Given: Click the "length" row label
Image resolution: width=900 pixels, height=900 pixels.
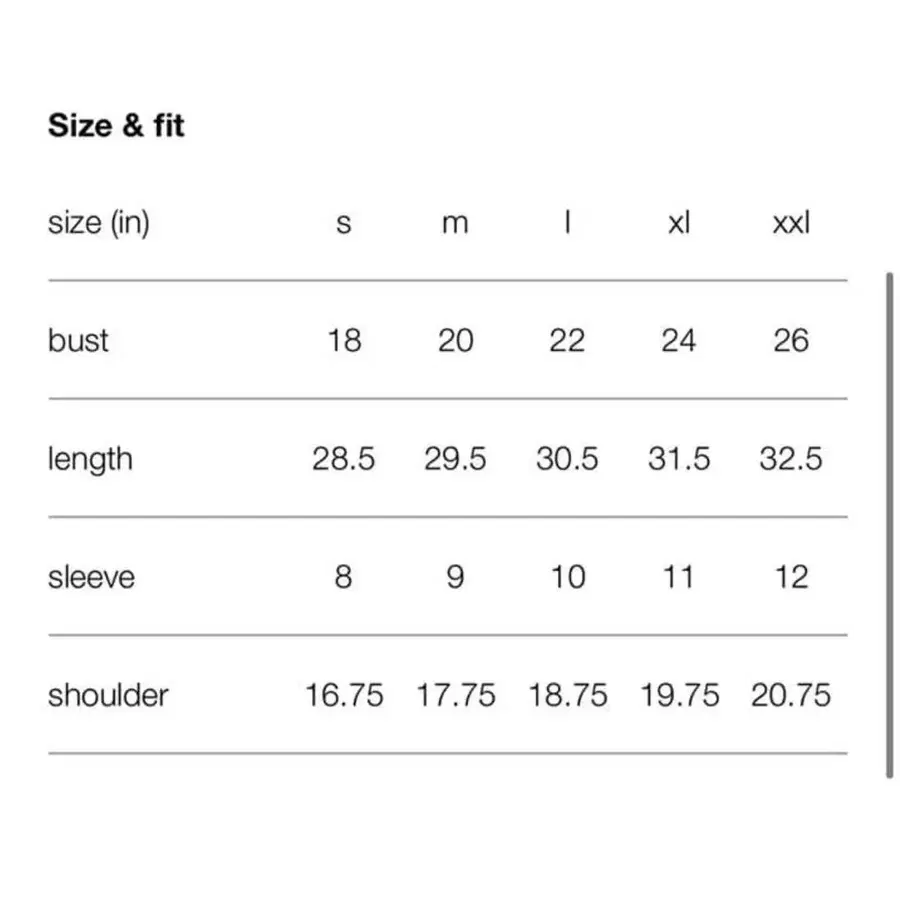Looking at the screenshot, I should coord(90,459).
